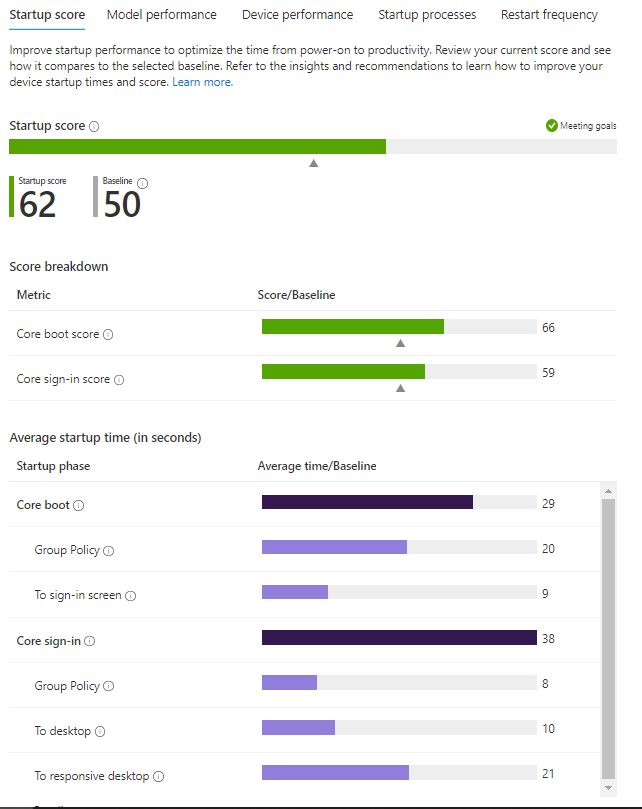Click the Baseline info icon
Viewport: 642px width, 809px height.
(142, 183)
